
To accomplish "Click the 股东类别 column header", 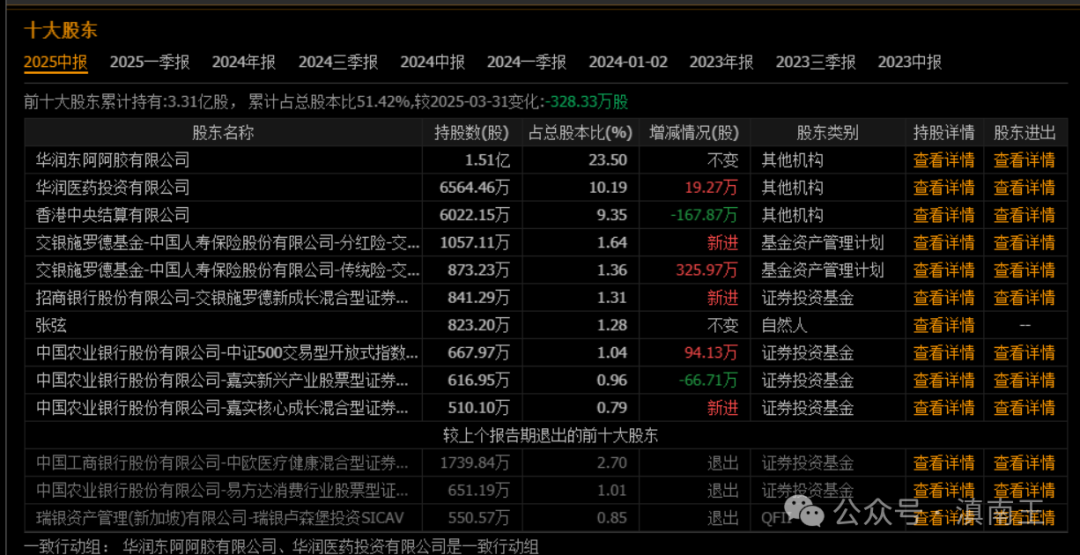I will point(828,133).
